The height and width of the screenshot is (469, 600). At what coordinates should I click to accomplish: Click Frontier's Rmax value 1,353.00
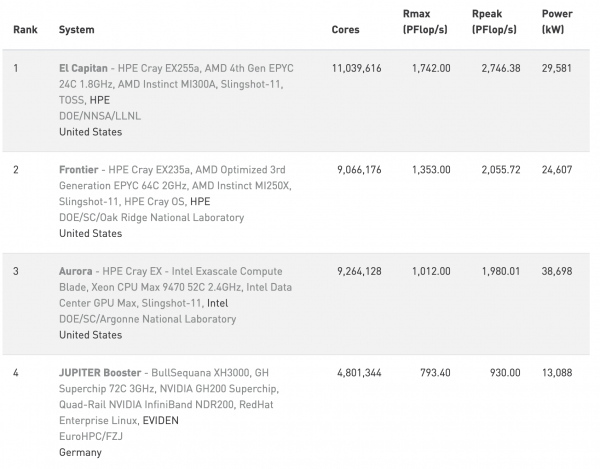[x=431, y=170]
